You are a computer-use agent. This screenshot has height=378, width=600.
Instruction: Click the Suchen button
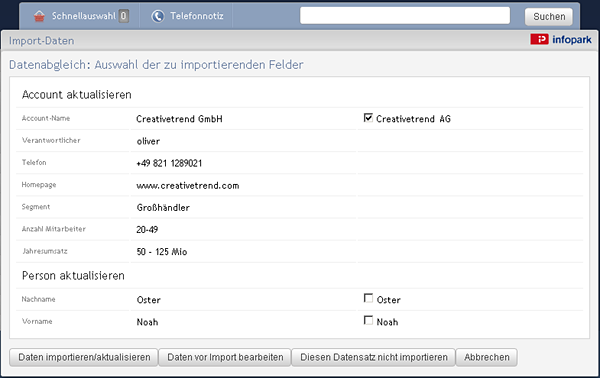click(549, 16)
